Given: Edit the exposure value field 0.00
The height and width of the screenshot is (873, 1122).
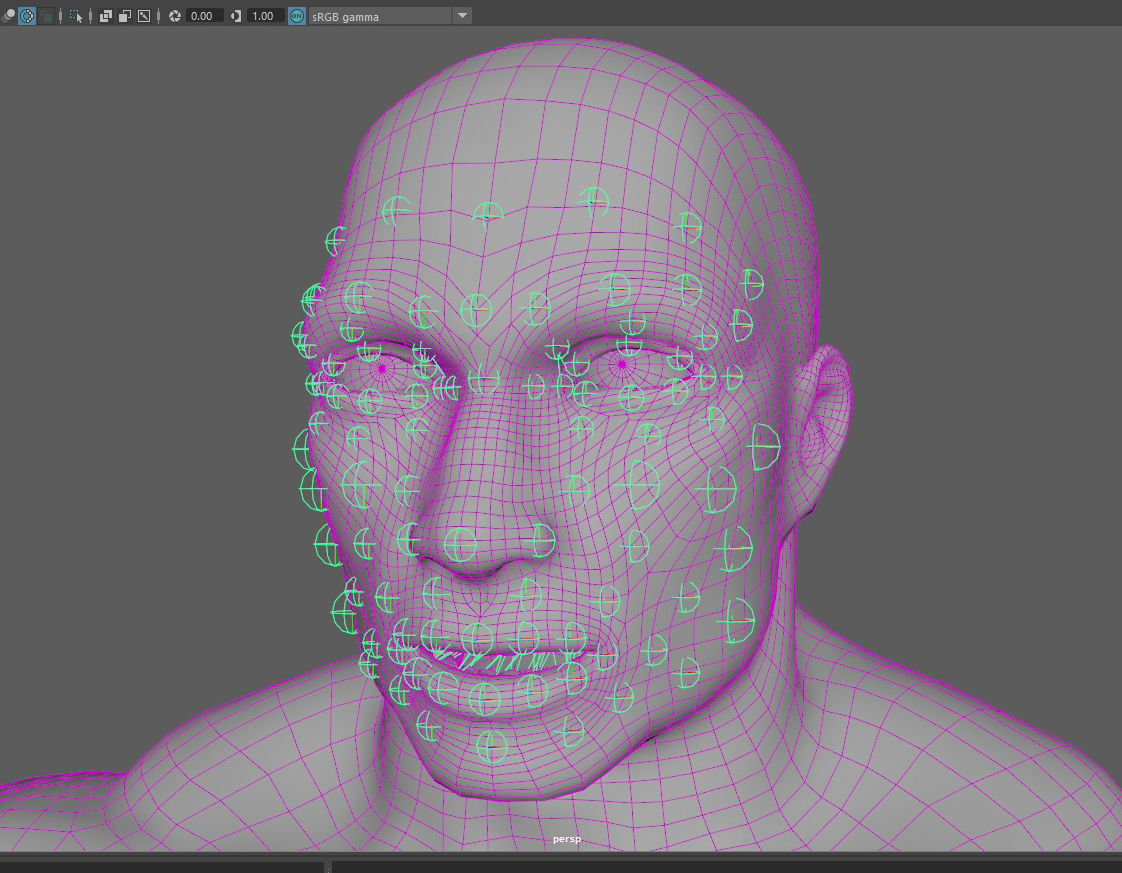Looking at the screenshot, I should coord(204,16).
